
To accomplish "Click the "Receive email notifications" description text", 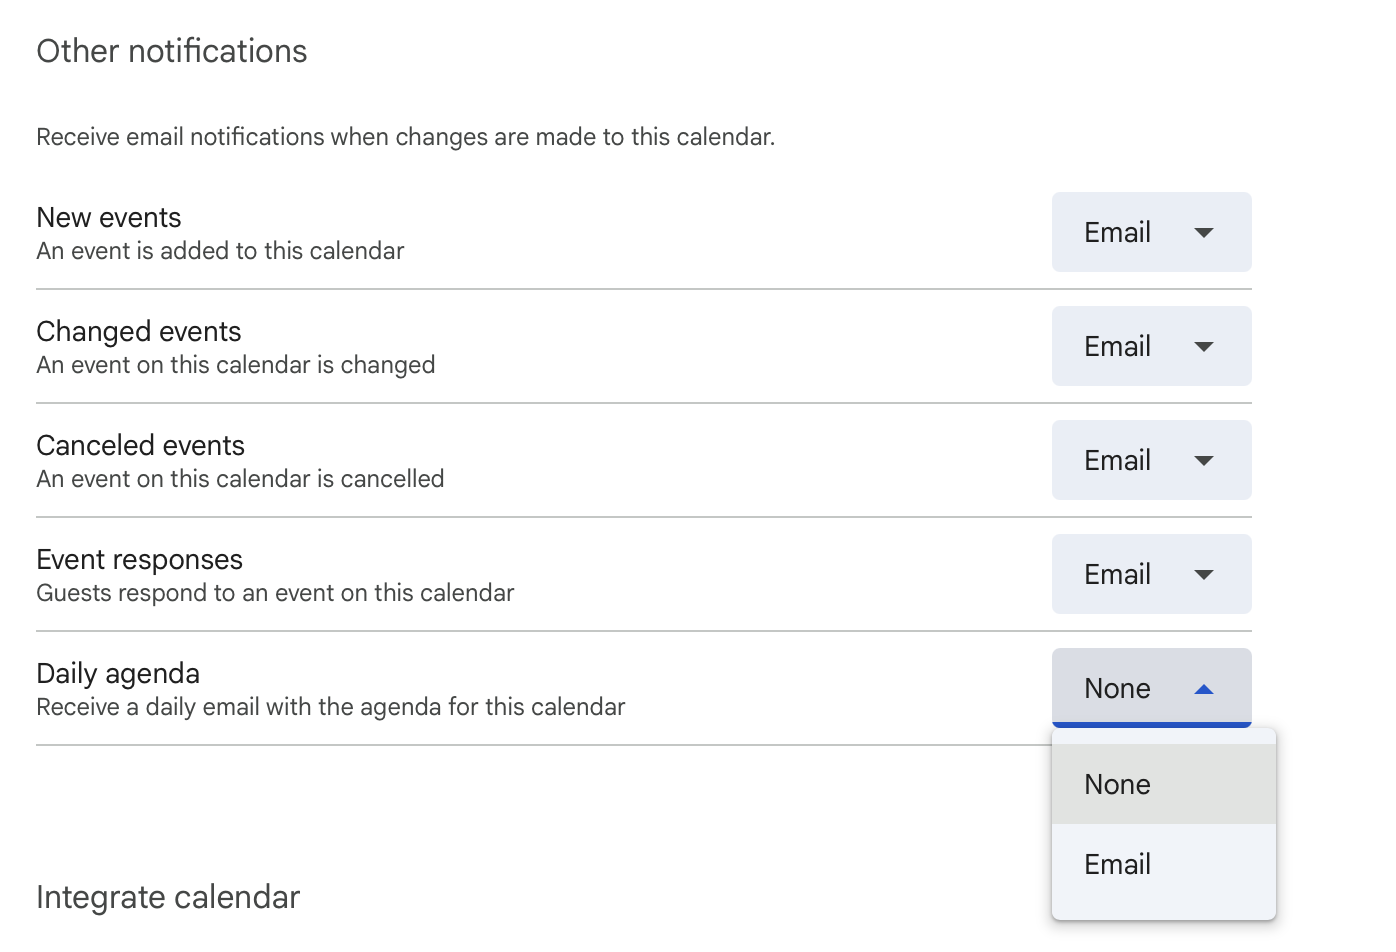I will coord(405,137).
